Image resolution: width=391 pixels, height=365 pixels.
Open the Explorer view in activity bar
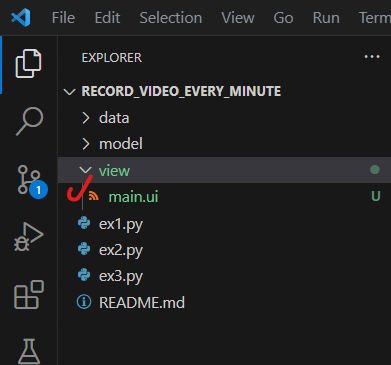[28, 63]
